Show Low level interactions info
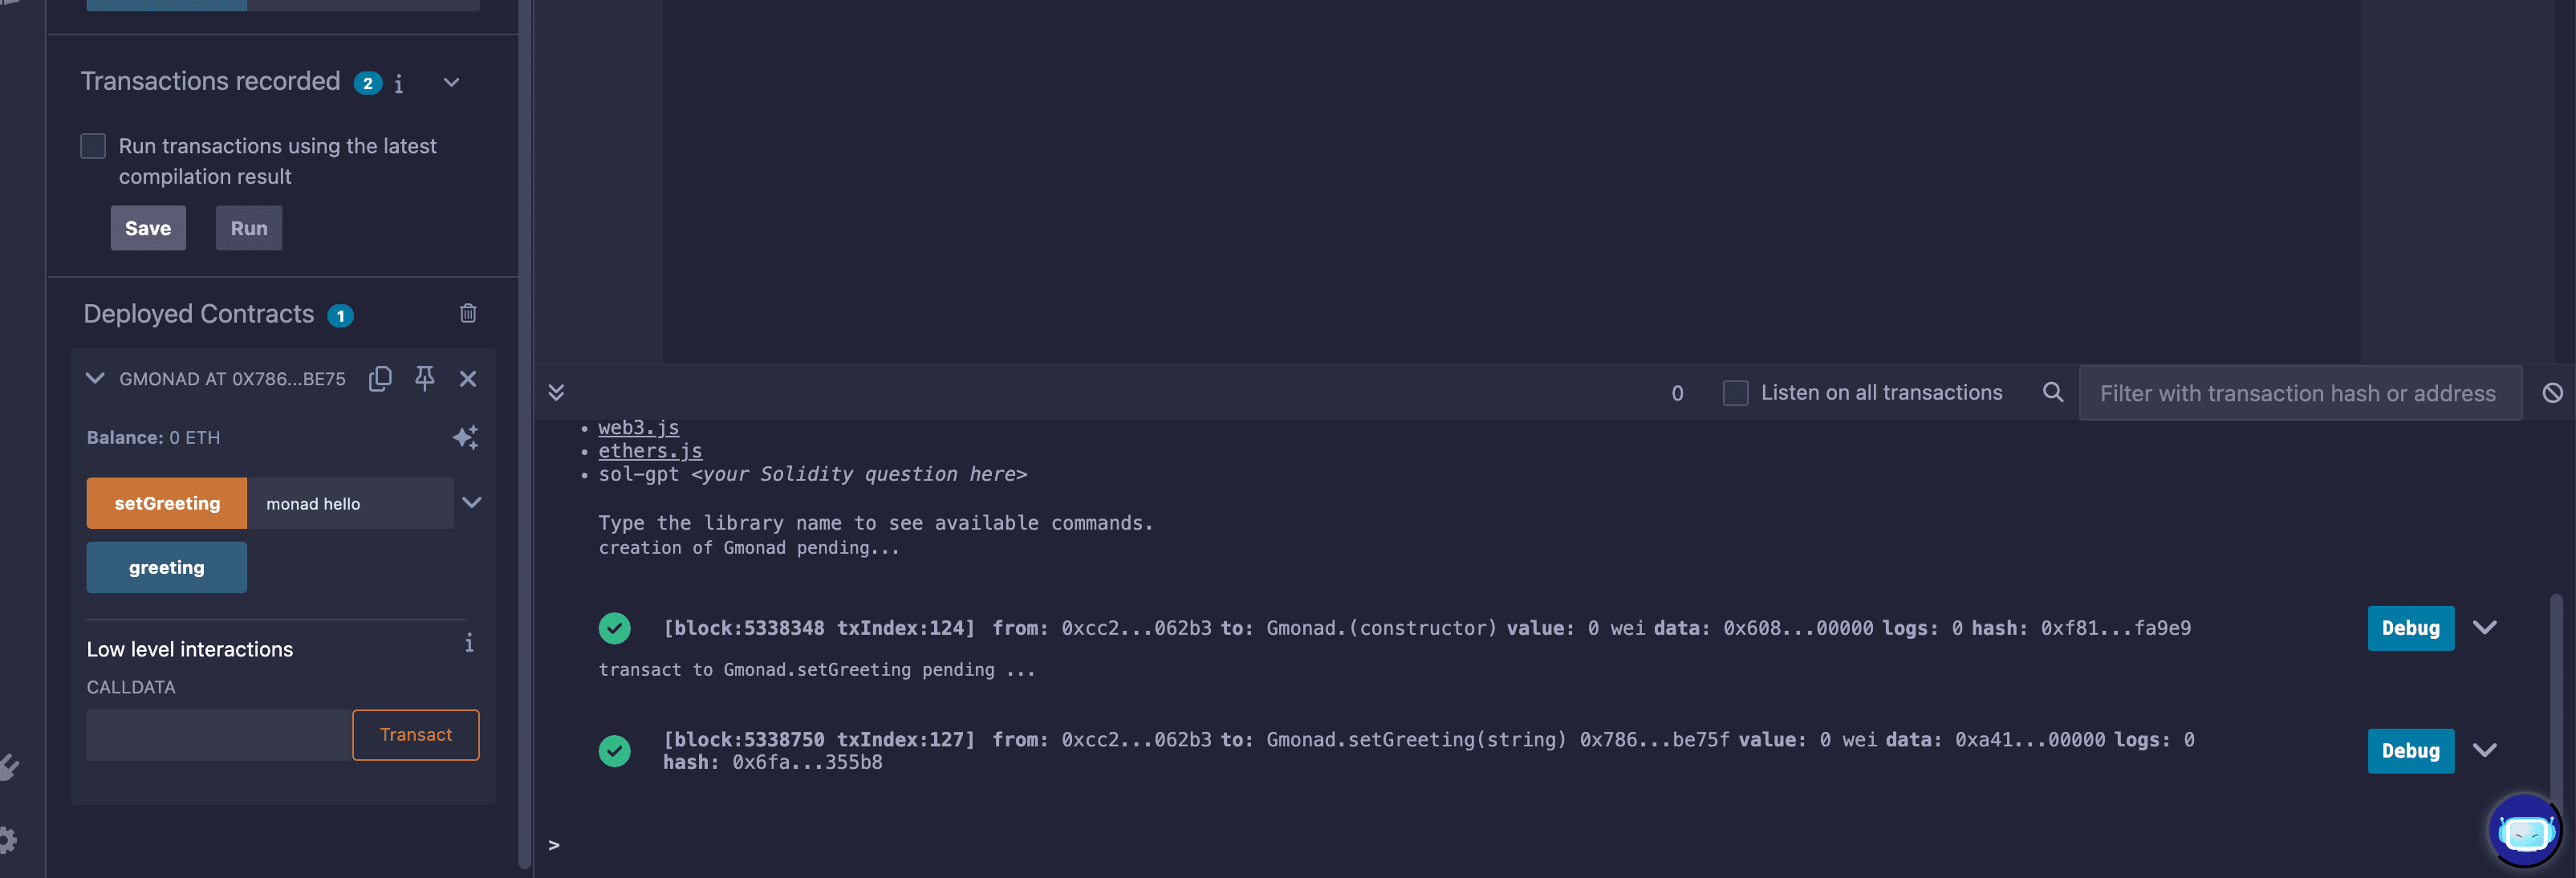The height and width of the screenshot is (878, 2576). (469, 643)
